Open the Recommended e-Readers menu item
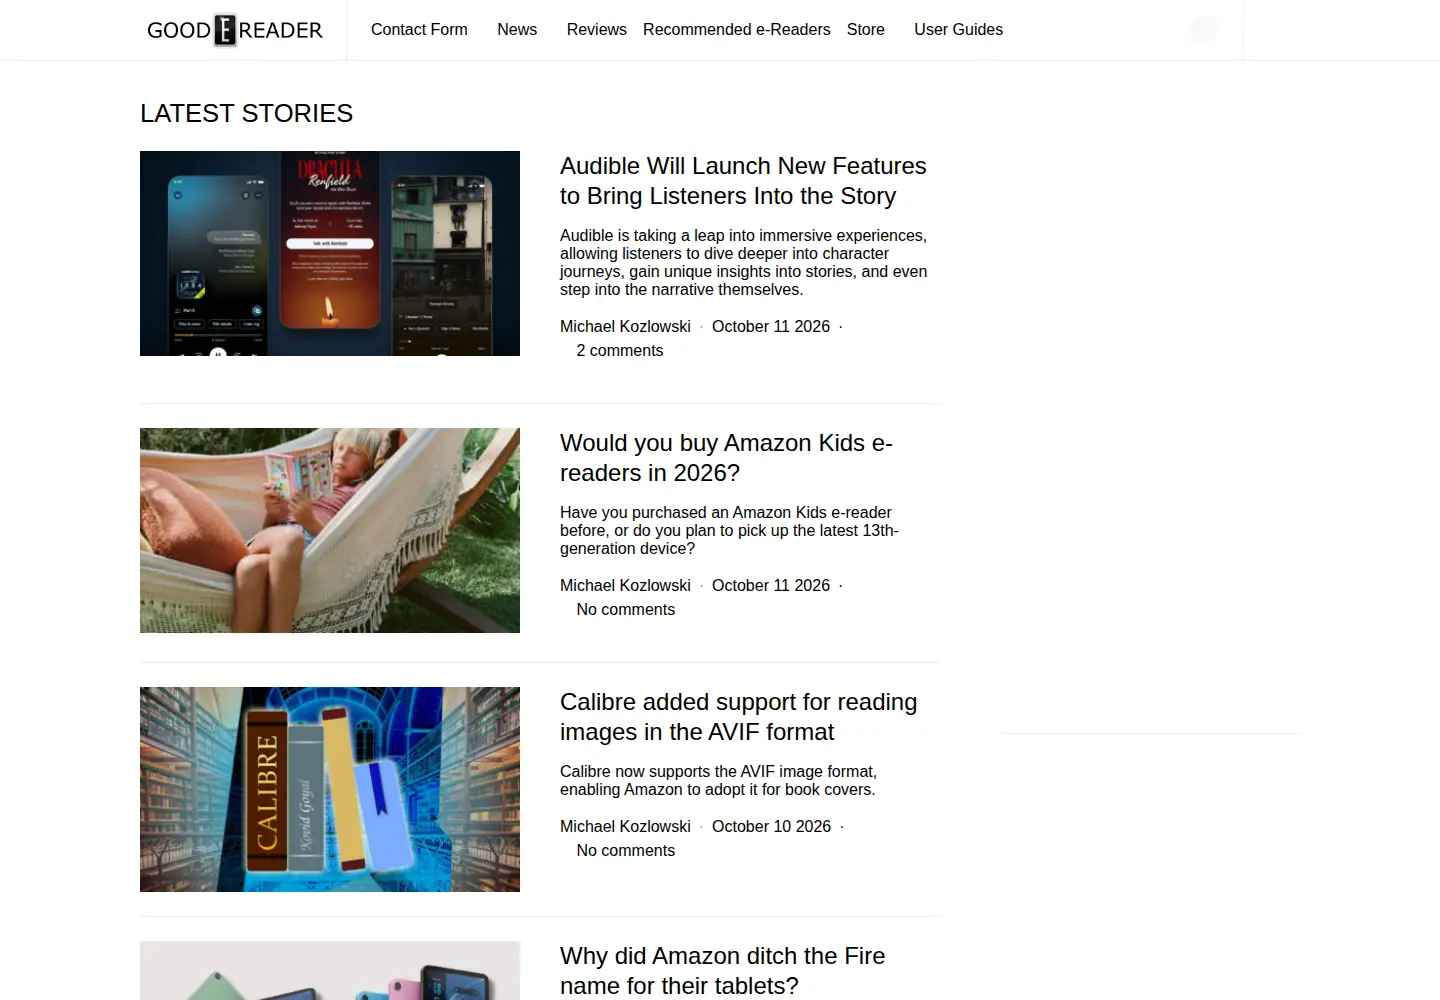The image size is (1440, 1000). click(x=736, y=30)
